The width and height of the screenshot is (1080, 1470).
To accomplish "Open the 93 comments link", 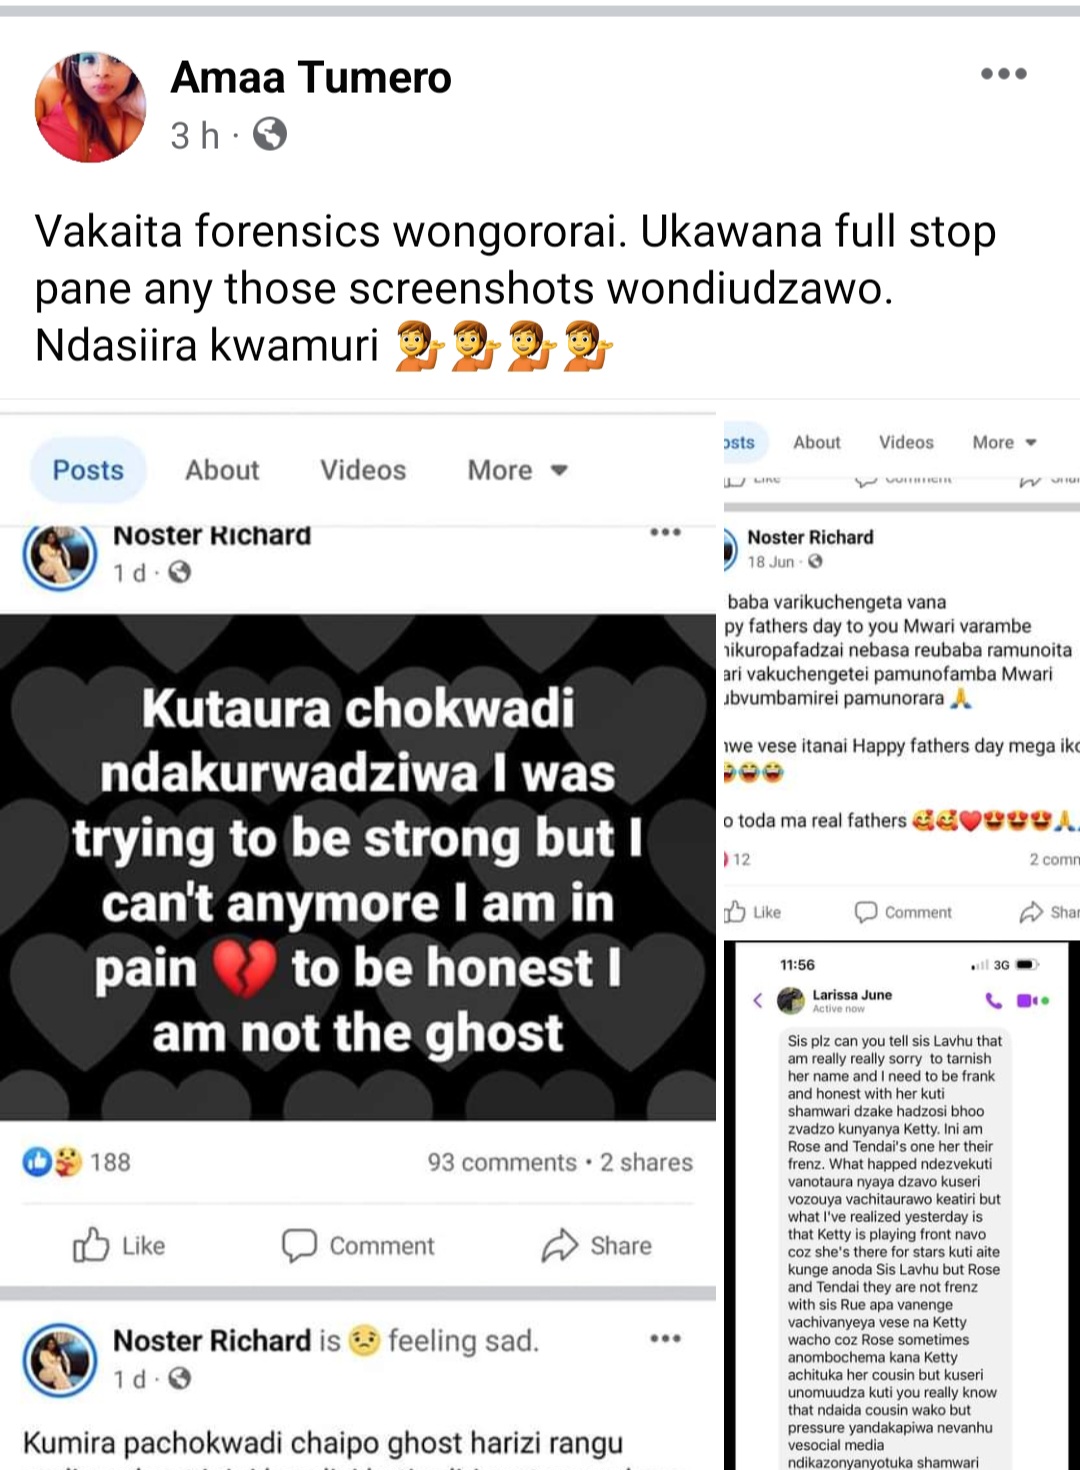I will 502,1162.
